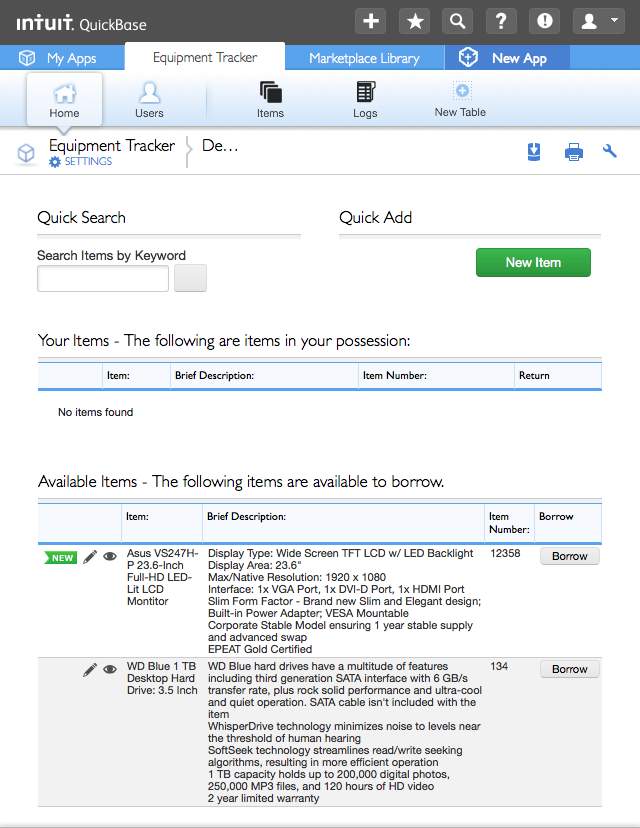
Task: Open Marketplace Library tab
Action: [x=364, y=58]
